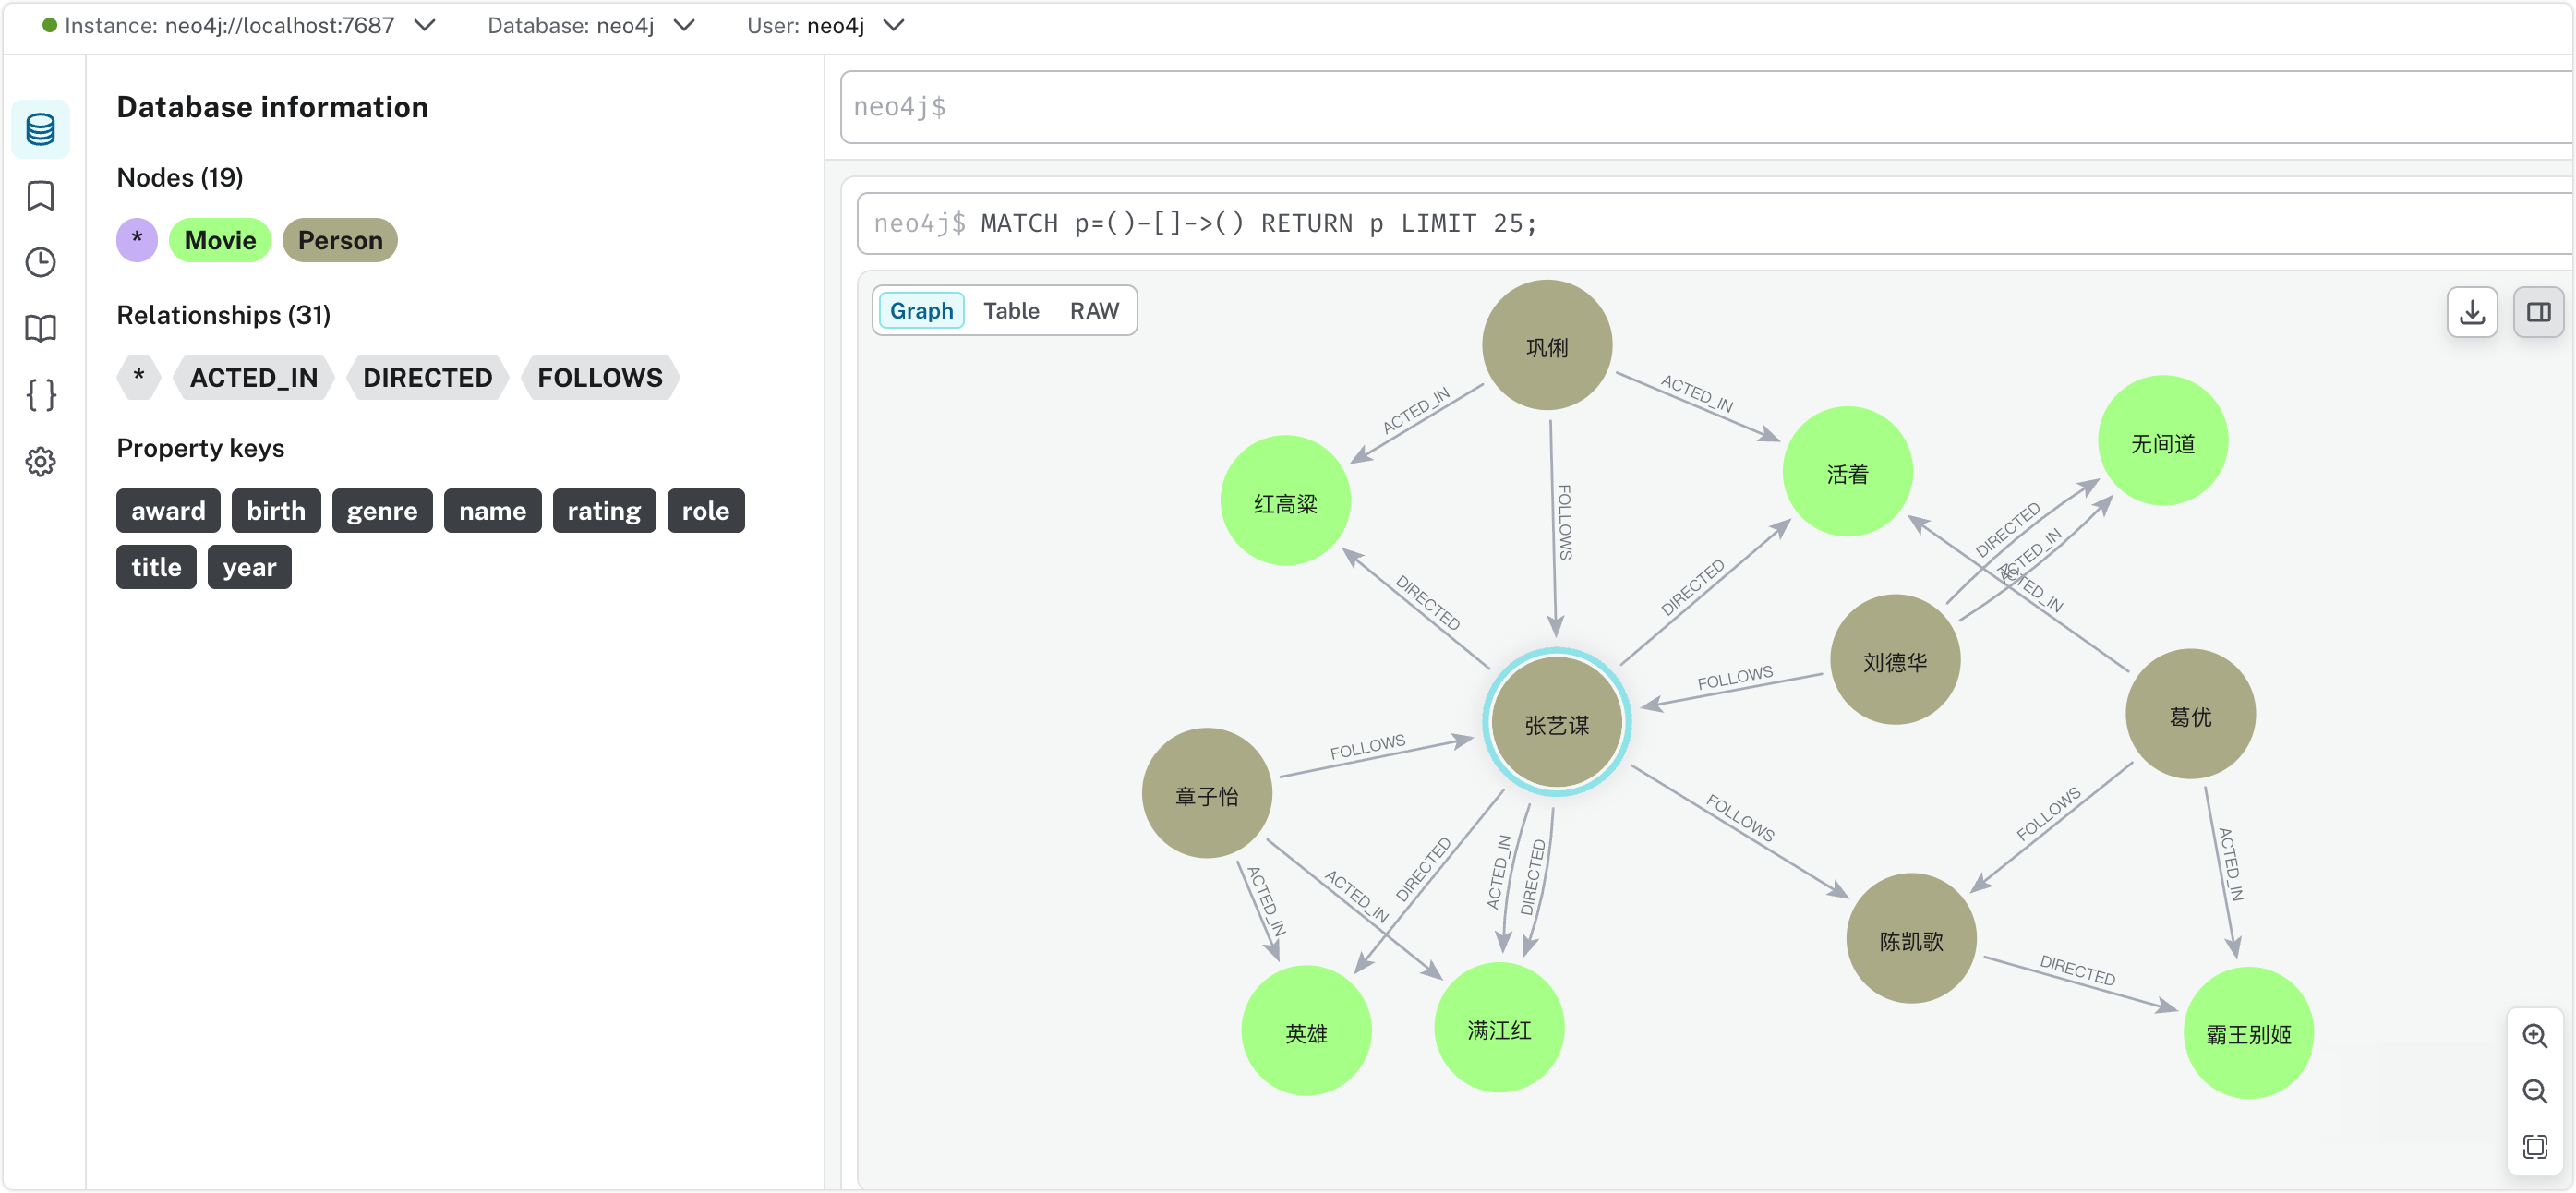2576x1193 pixels.
Task: Switch to the RAW result tab
Action: (1093, 311)
